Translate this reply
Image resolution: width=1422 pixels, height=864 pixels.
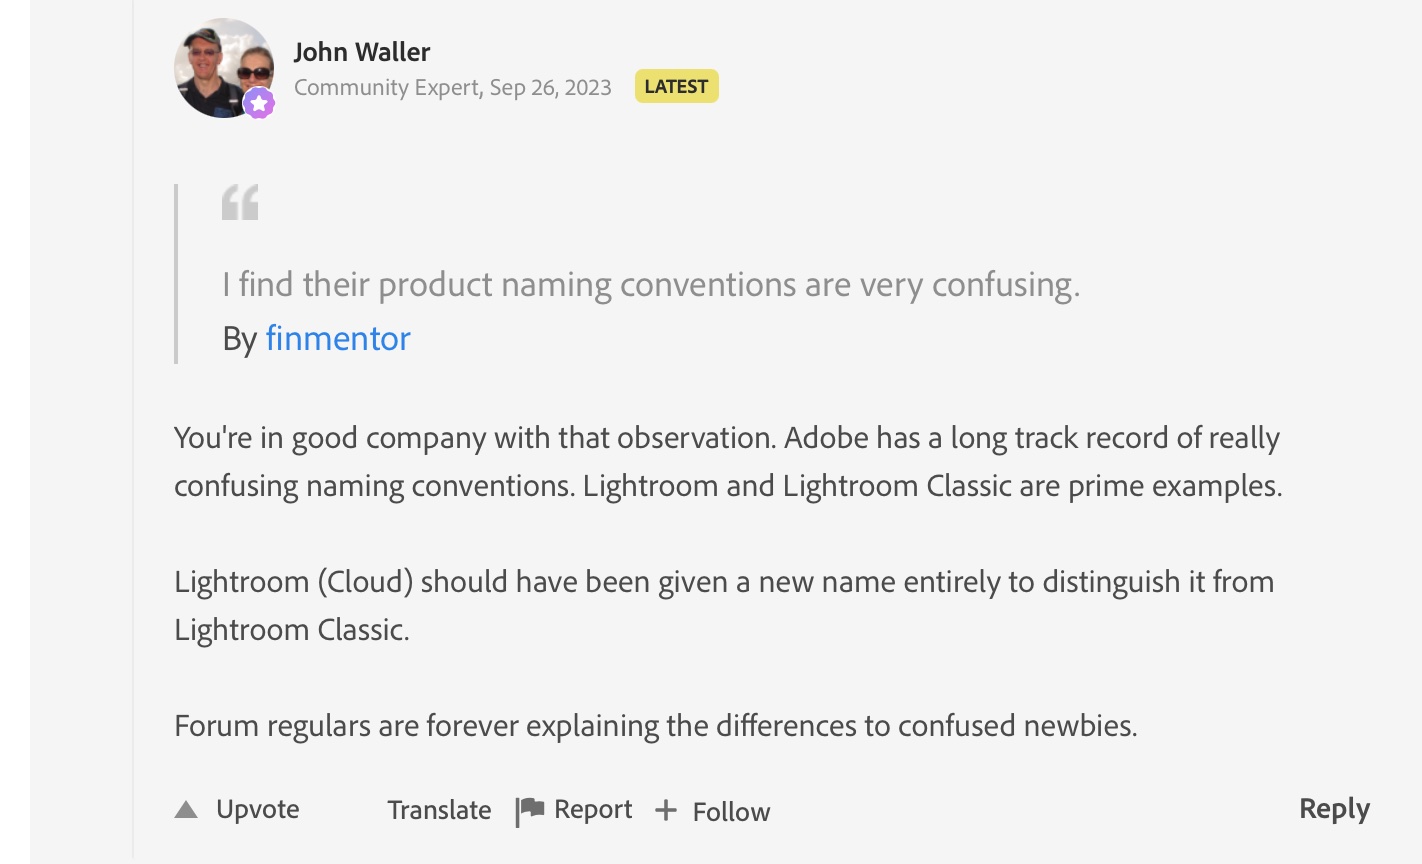coord(439,810)
